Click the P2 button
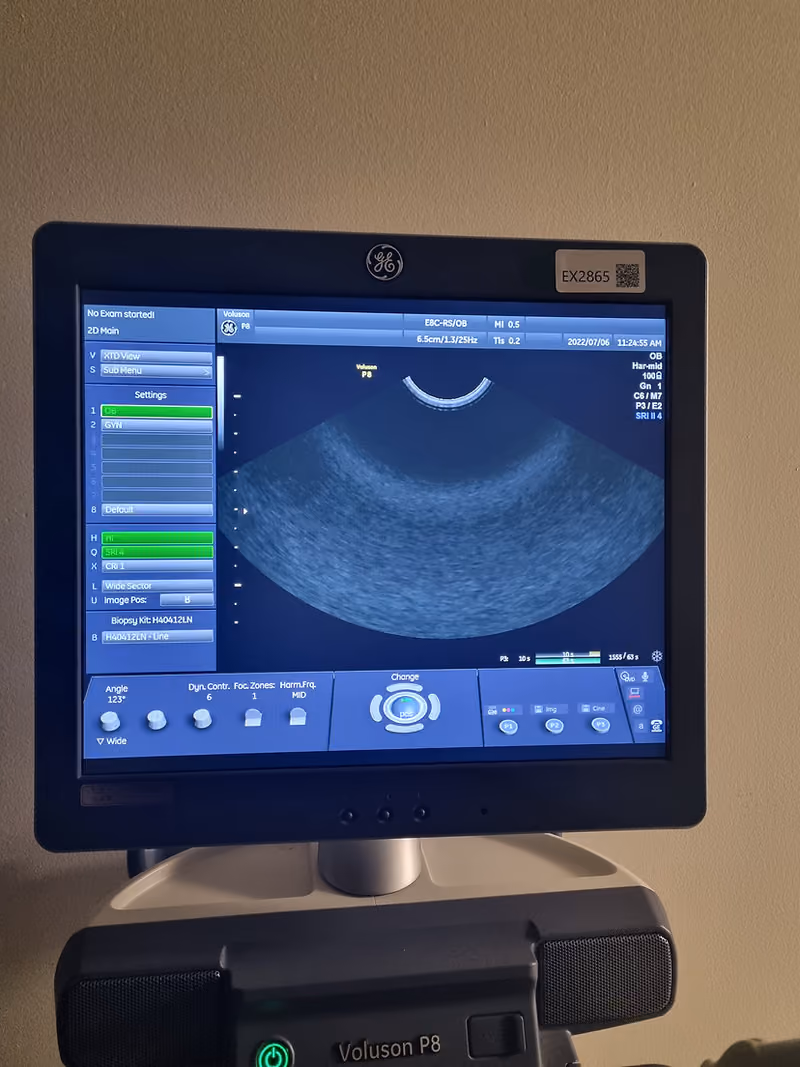Screen dimensions: 800x1067 [x=554, y=726]
